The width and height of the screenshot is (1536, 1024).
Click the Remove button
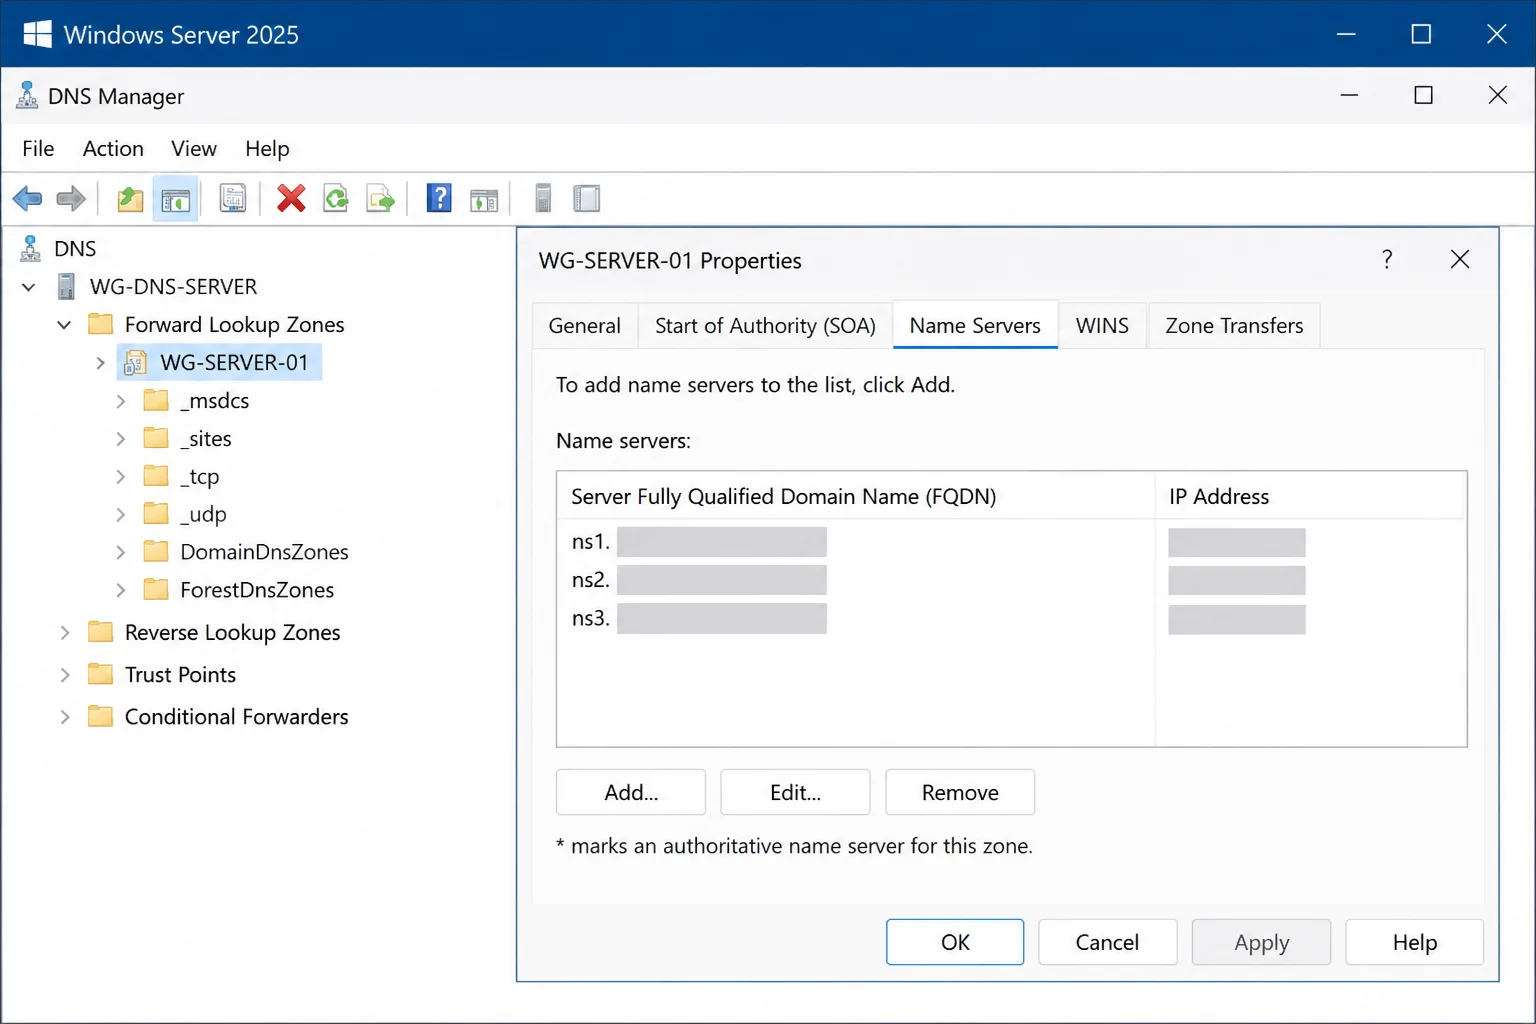[960, 792]
